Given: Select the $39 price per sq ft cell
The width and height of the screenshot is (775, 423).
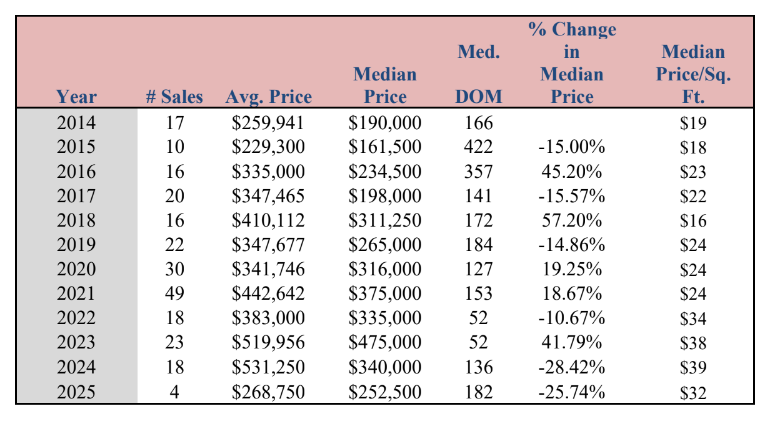Looking at the screenshot, I should pos(693,367).
